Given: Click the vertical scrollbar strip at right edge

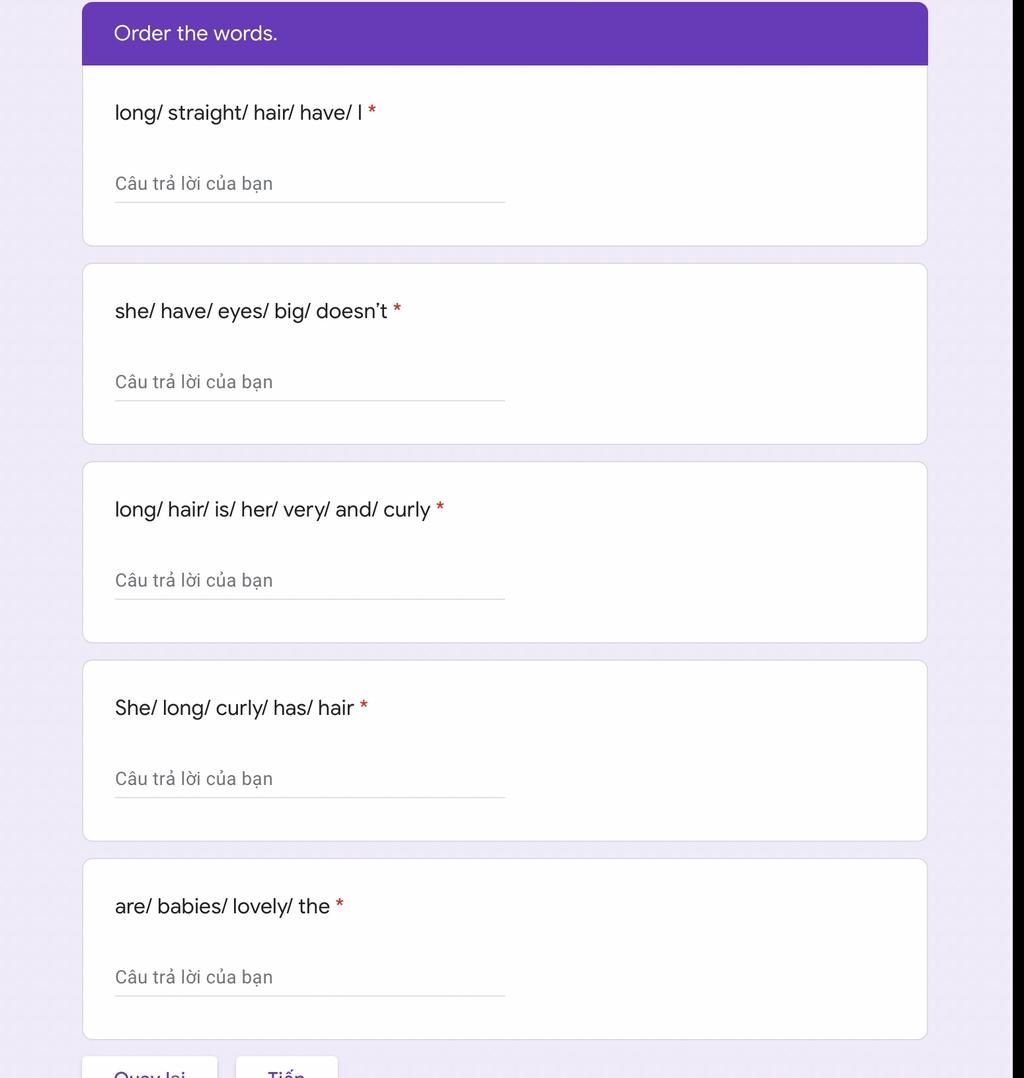Looking at the screenshot, I should (1018, 539).
